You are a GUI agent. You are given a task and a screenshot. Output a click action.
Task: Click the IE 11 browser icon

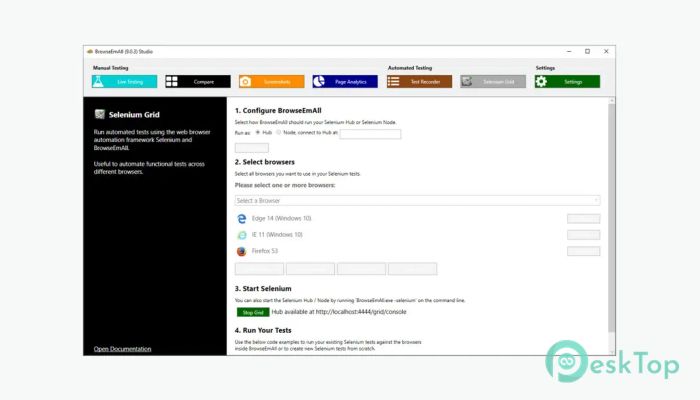(x=242, y=235)
